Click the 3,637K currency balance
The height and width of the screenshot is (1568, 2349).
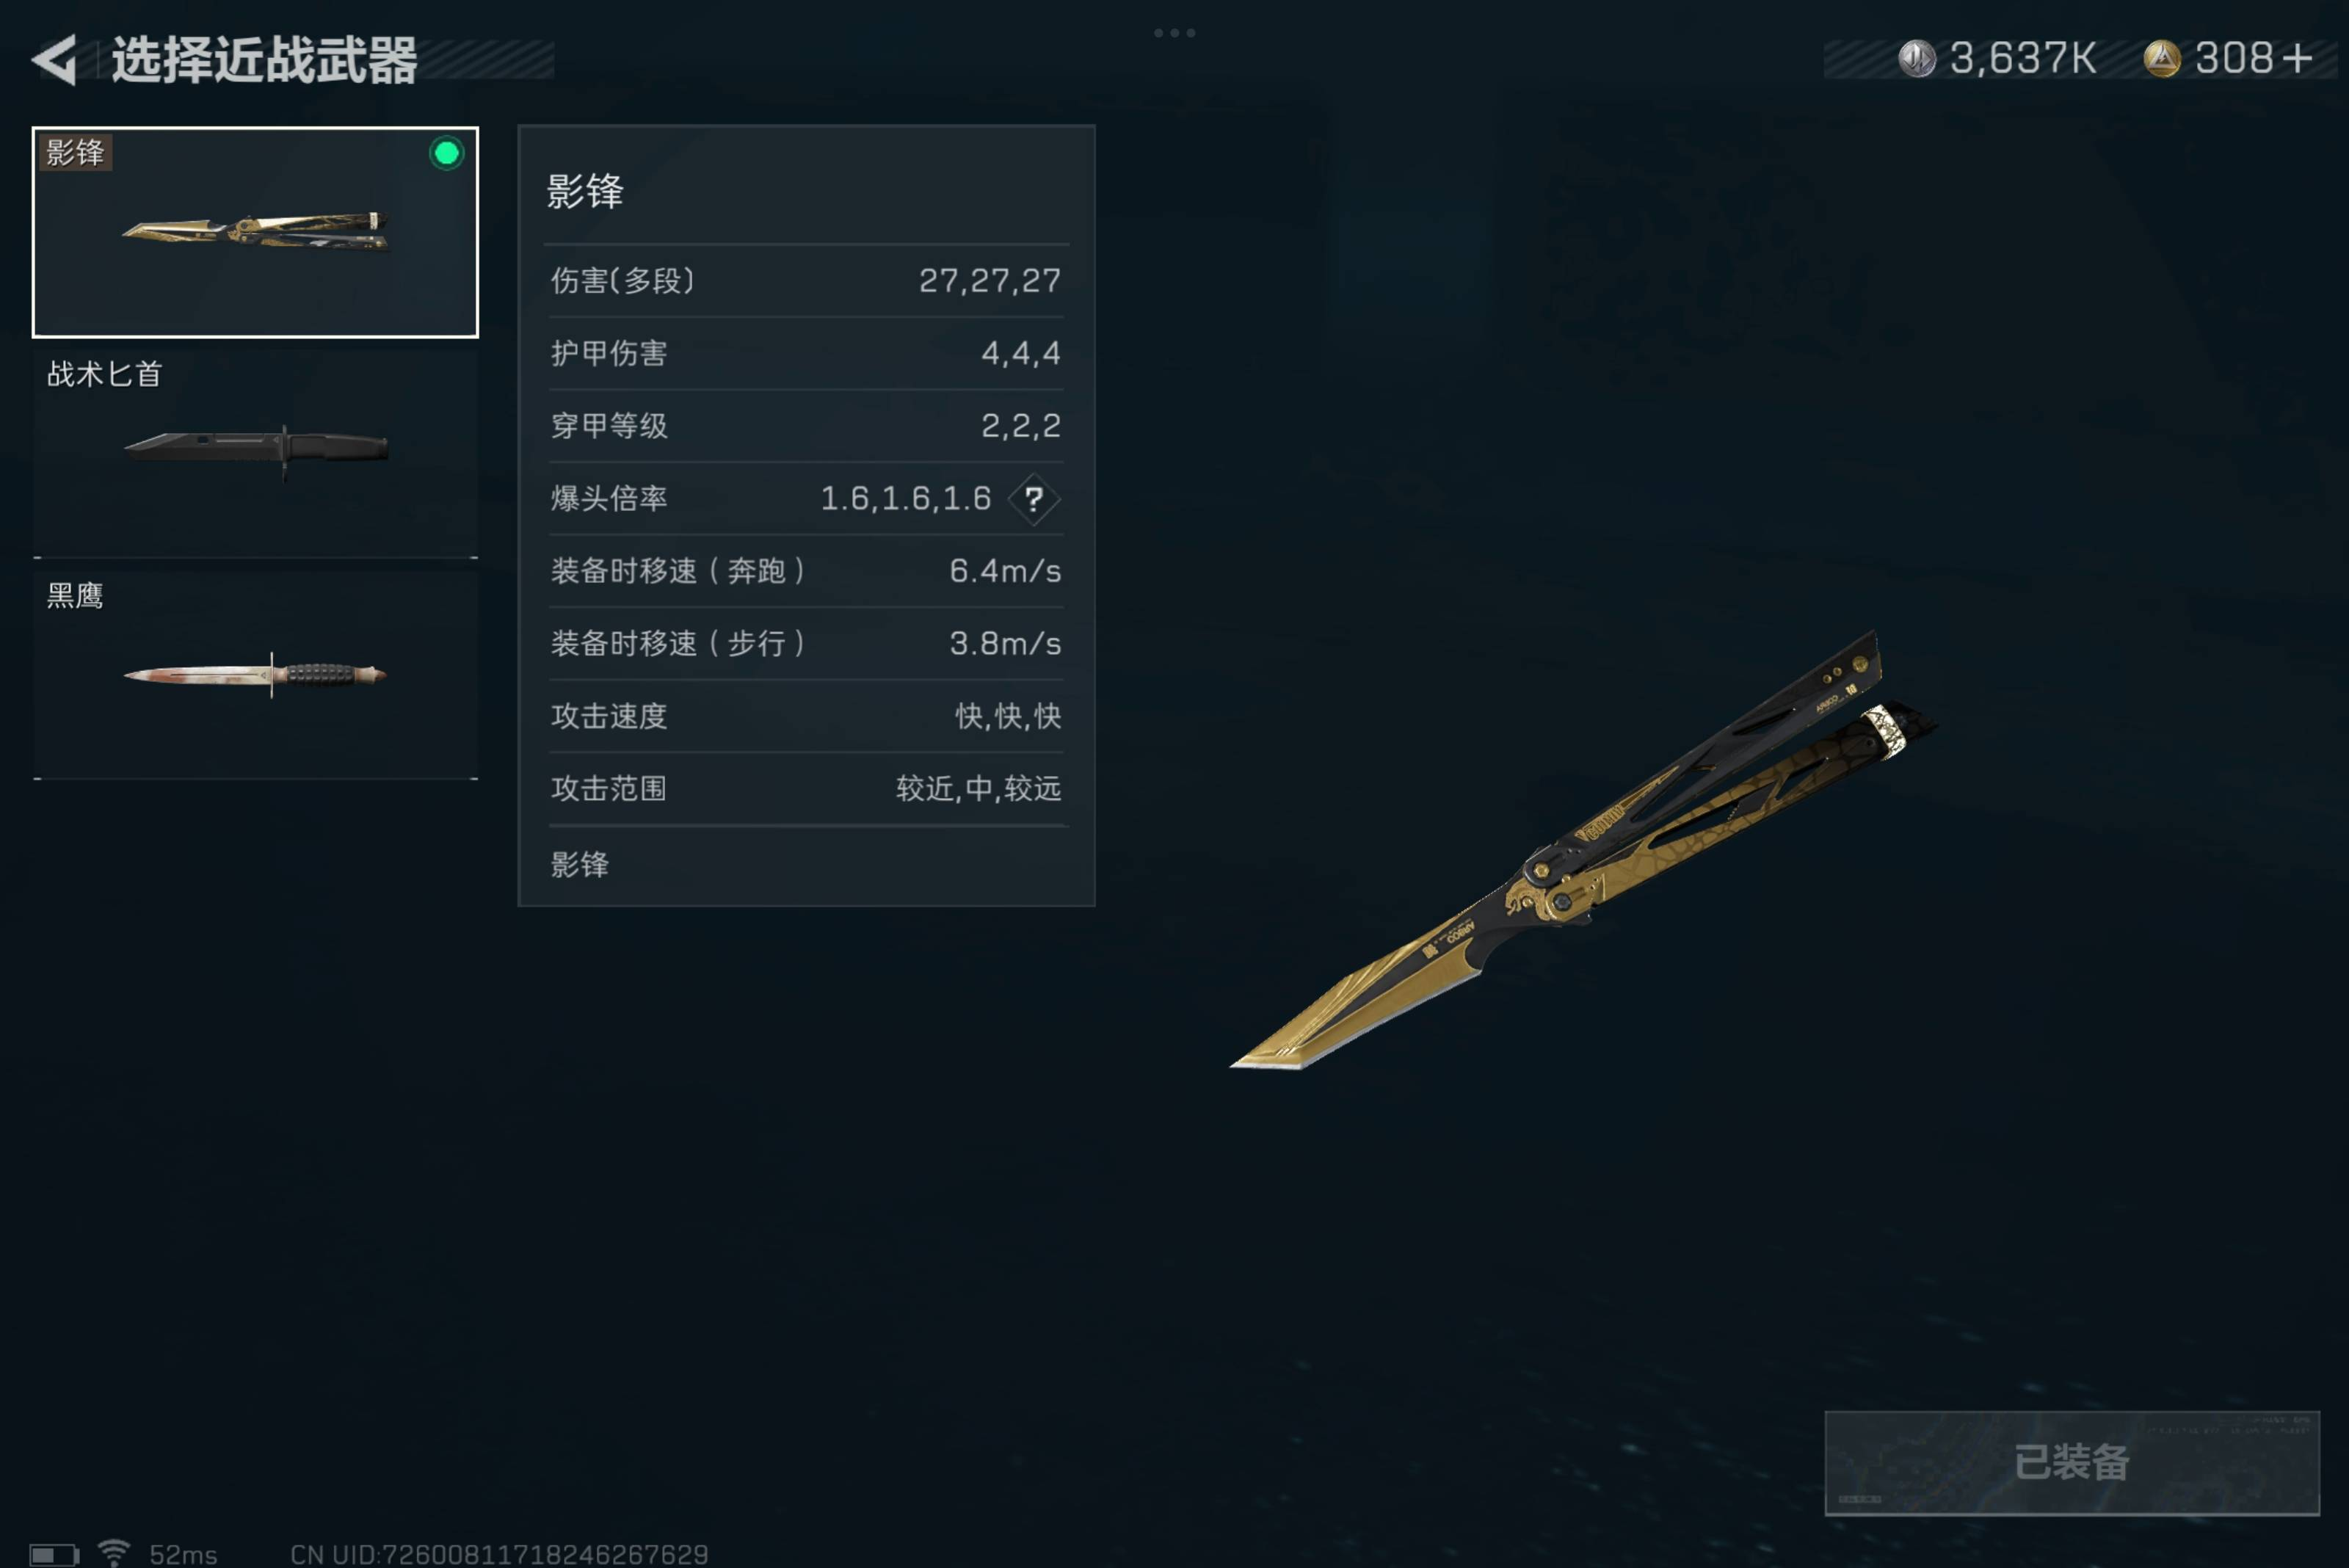coord(2022,58)
